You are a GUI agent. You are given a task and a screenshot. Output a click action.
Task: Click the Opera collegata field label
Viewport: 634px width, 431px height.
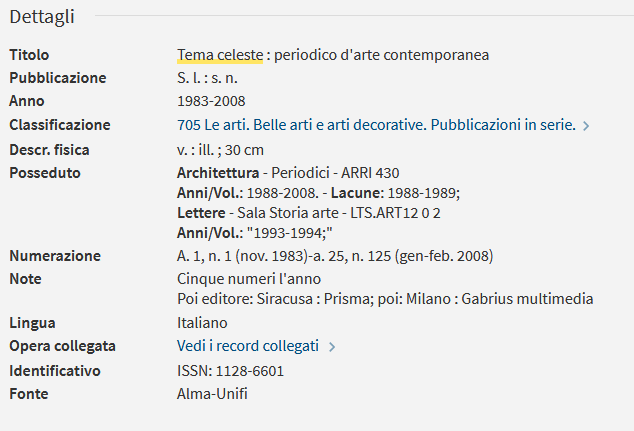[x=63, y=346]
